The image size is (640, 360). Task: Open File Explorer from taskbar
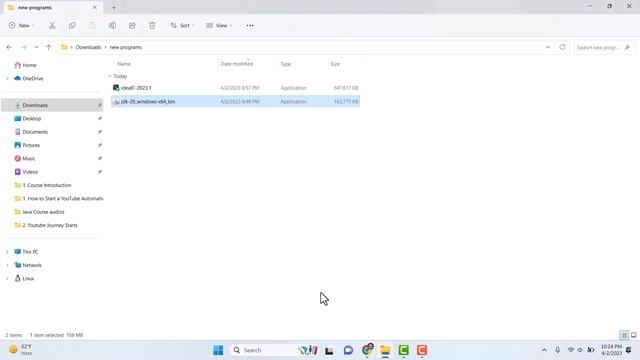pyautogui.click(x=385, y=350)
